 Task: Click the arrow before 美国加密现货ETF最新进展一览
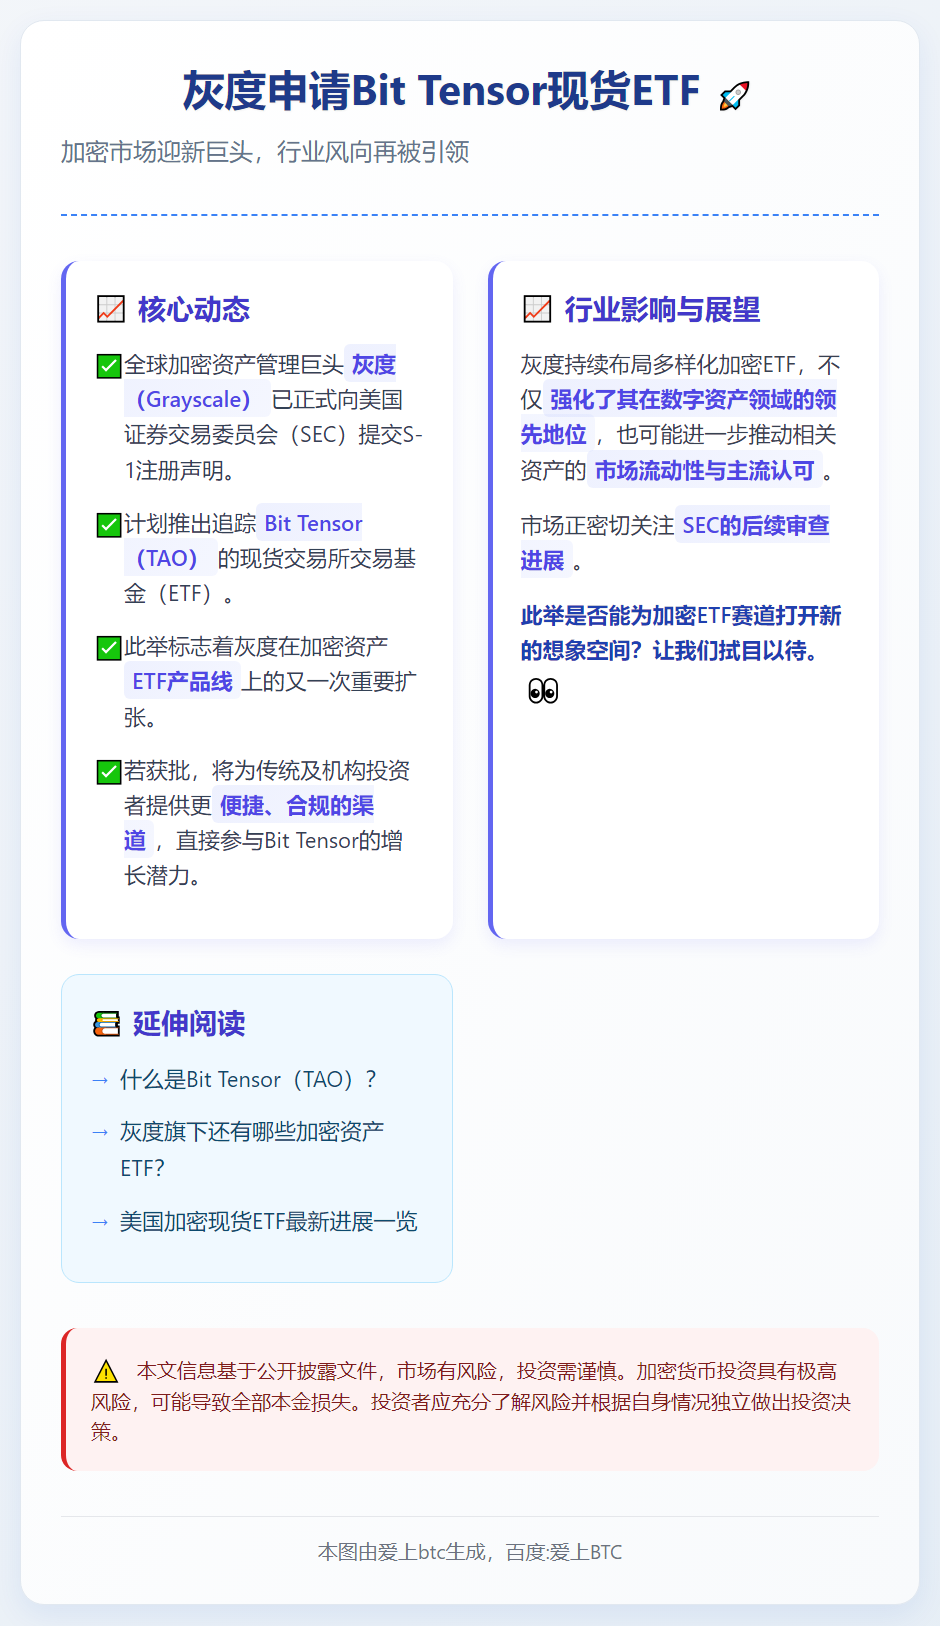click(x=99, y=1222)
